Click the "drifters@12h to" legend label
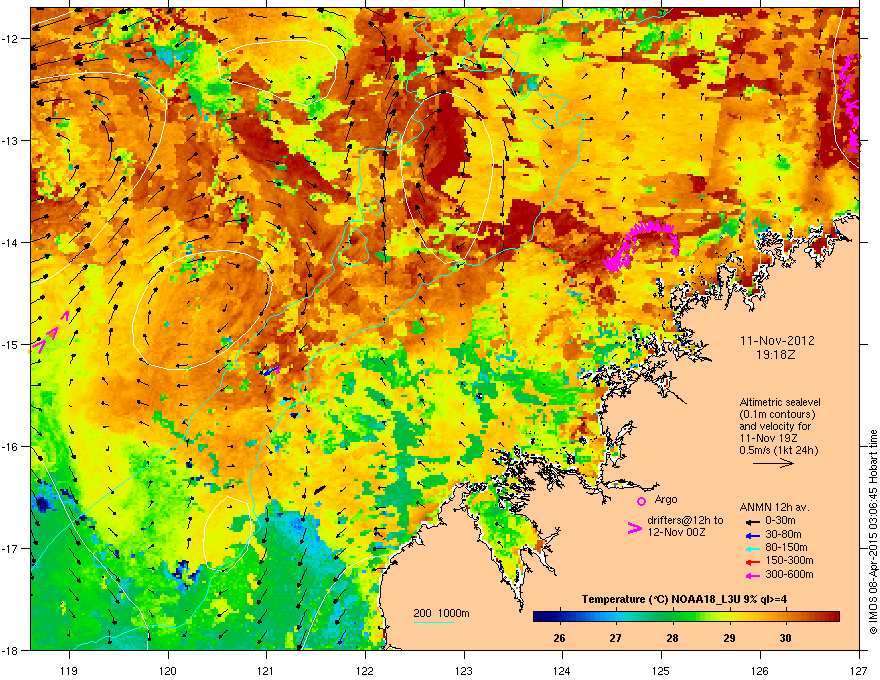The width and height of the screenshot is (880, 680). point(685,521)
